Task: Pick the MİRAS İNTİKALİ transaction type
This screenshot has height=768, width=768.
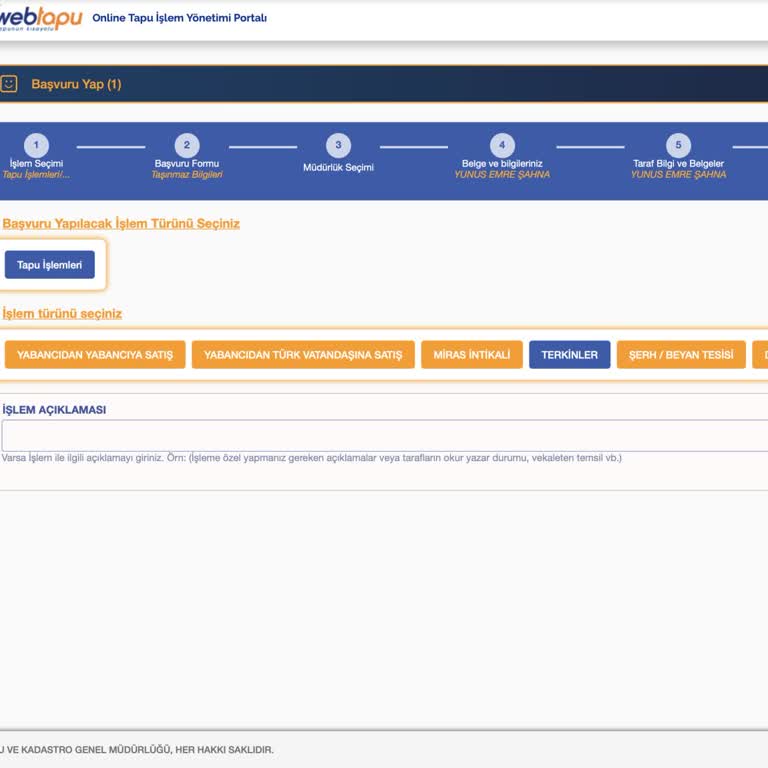Action: pyautogui.click(x=472, y=355)
